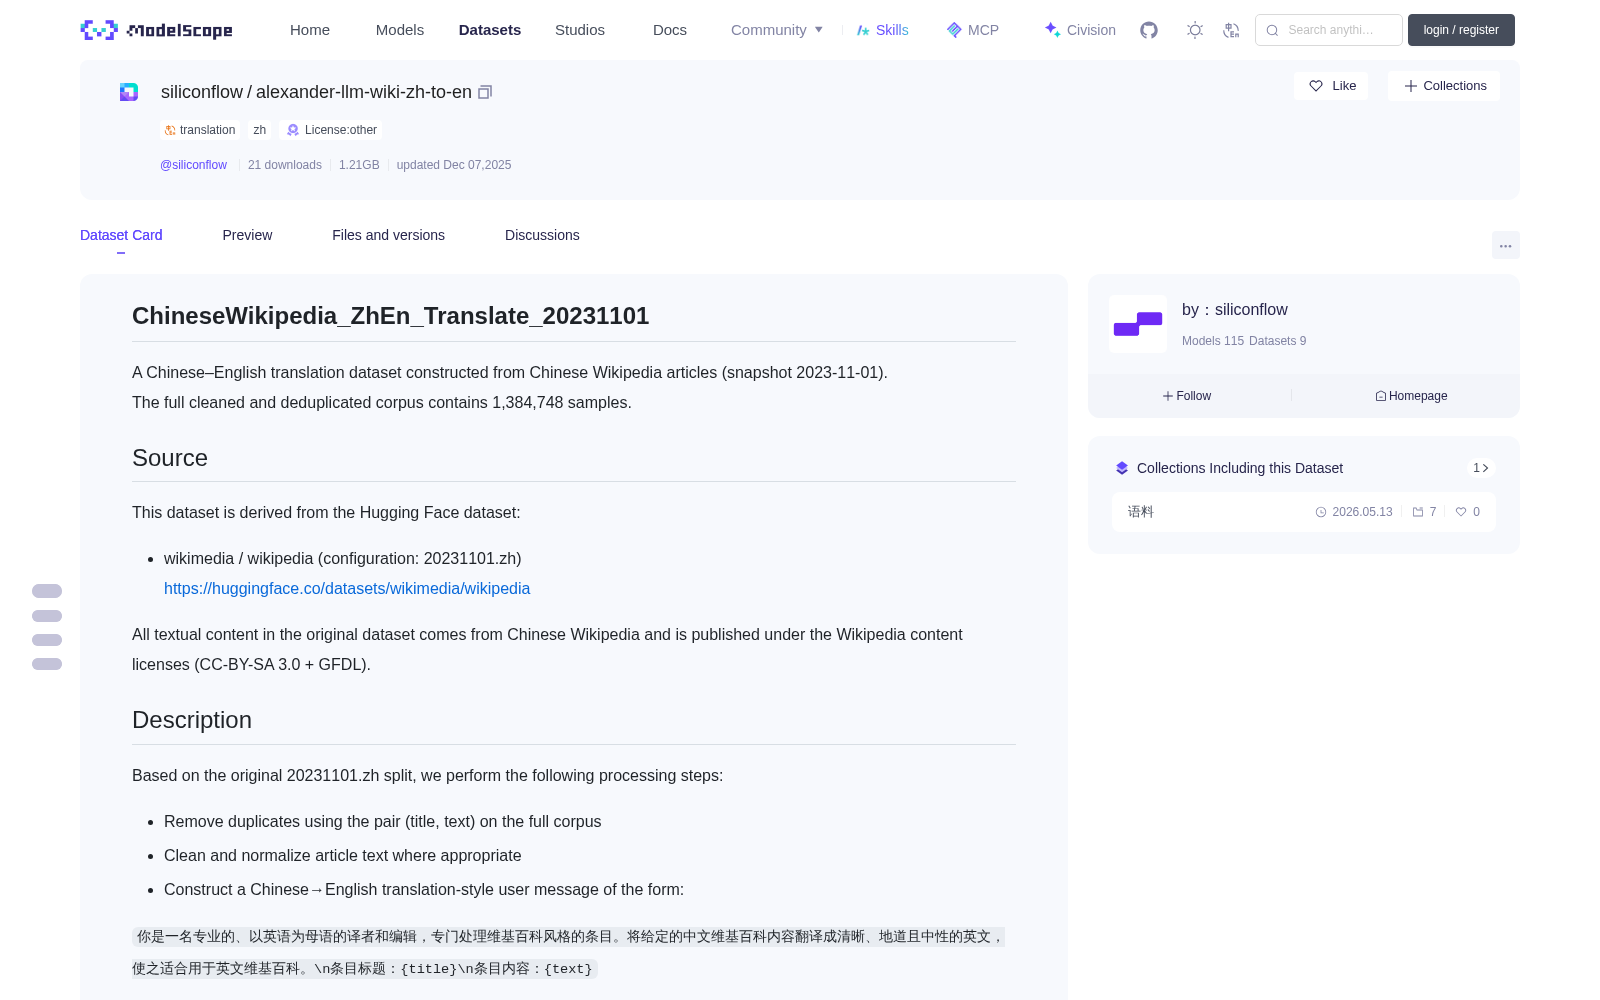Click 'Datasets 9' count text

click(x=1278, y=341)
